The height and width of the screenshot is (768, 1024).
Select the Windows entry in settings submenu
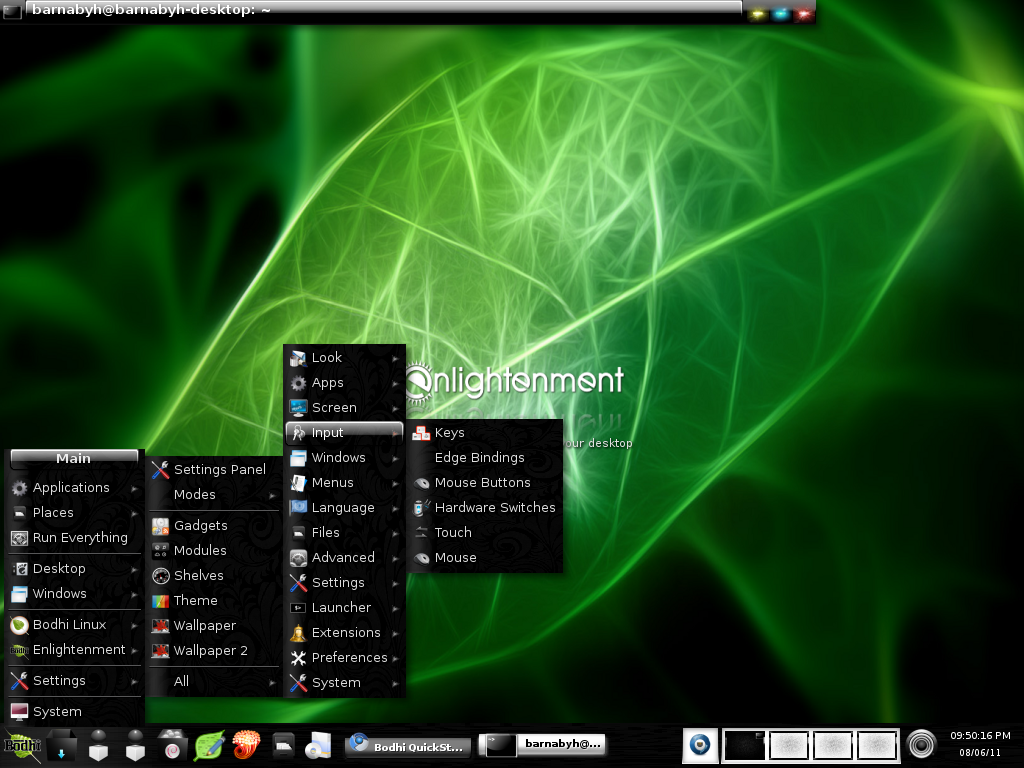click(x=345, y=458)
